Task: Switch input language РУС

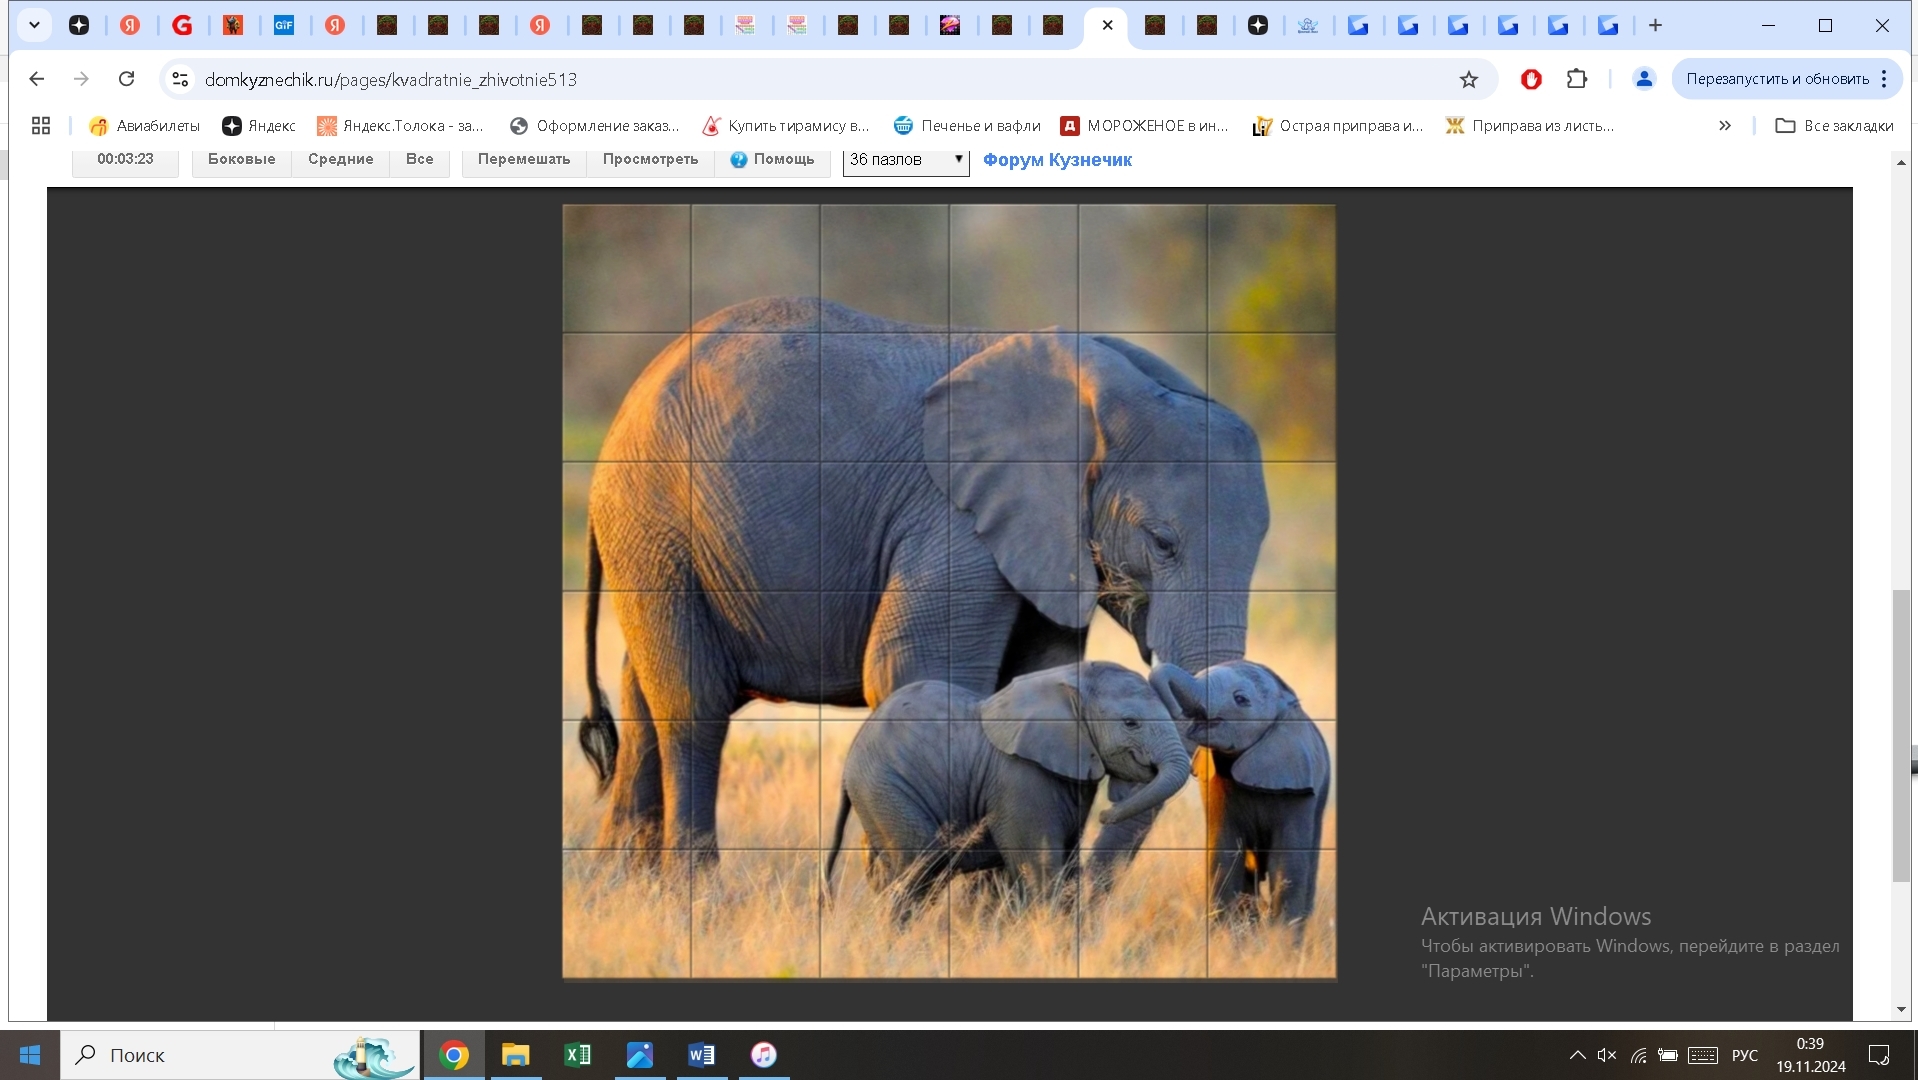Action: pyautogui.click(x=1745, y=1055)
